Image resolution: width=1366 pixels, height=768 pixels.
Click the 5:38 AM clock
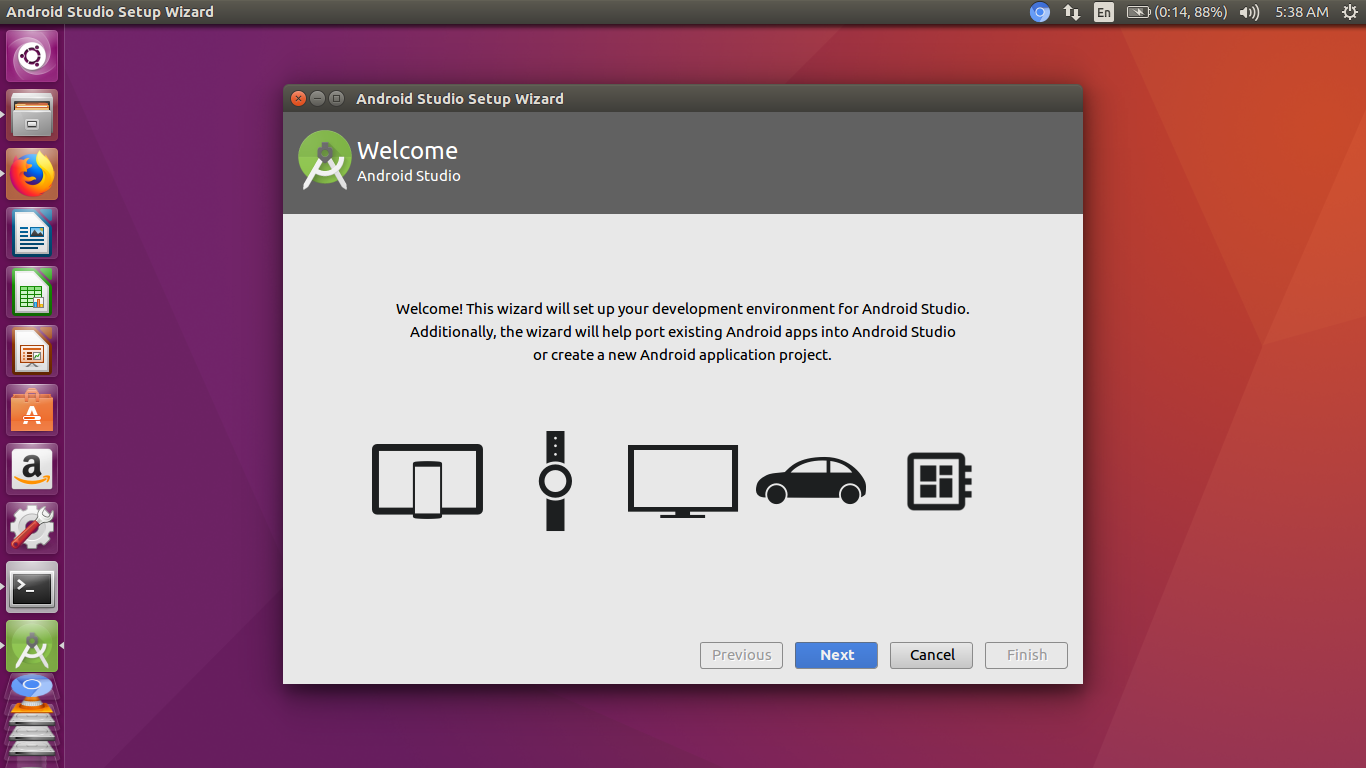[1302, 12]
